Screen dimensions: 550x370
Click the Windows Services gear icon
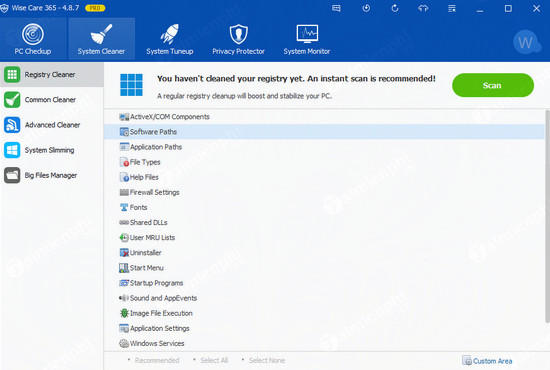pos(124,343)
